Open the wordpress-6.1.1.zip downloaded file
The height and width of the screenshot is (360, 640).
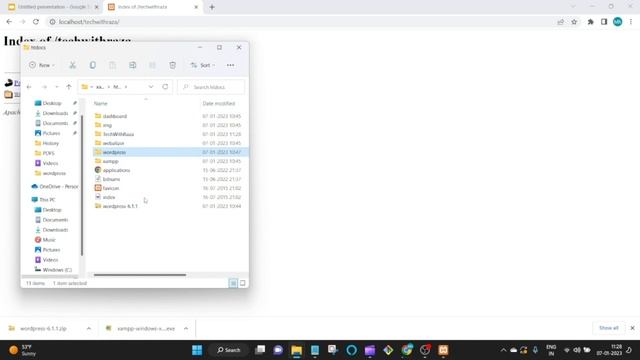point(43,328)
